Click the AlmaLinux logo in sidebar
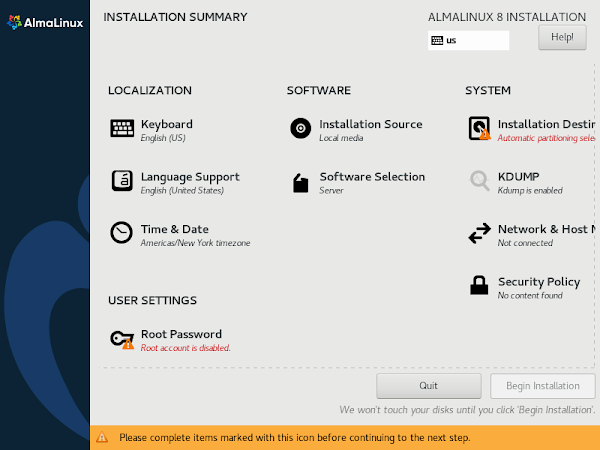The image size is (600, 450). pyautogui.click(x=45, y=23)
